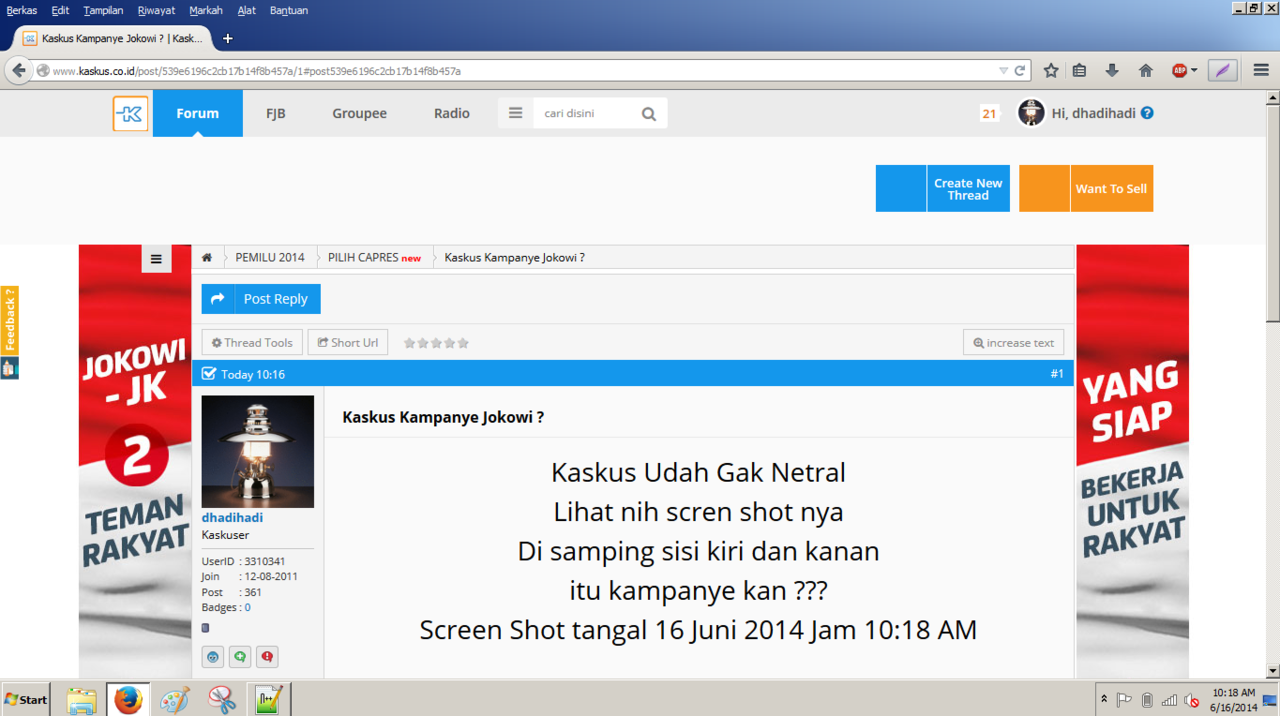Open the bookmarks list icon
The height and width of the screenshot is (716, 1280).
[x=1079, y=71]
